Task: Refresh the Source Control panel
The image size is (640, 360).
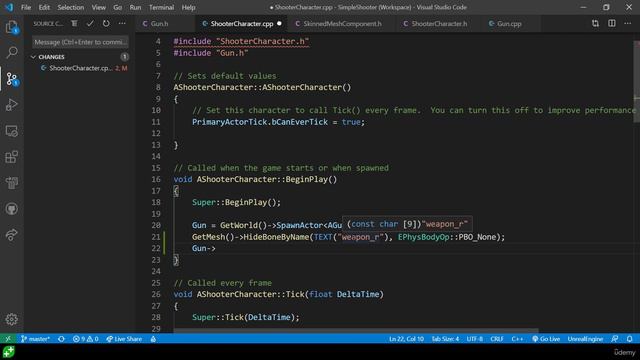Action: [106, 24]
